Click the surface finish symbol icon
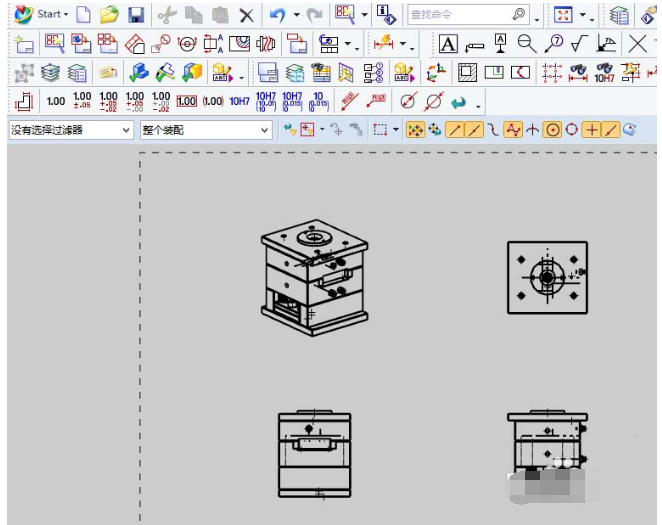Image resolution: width=662 pixels, height=525 pixels. (579, 43)
